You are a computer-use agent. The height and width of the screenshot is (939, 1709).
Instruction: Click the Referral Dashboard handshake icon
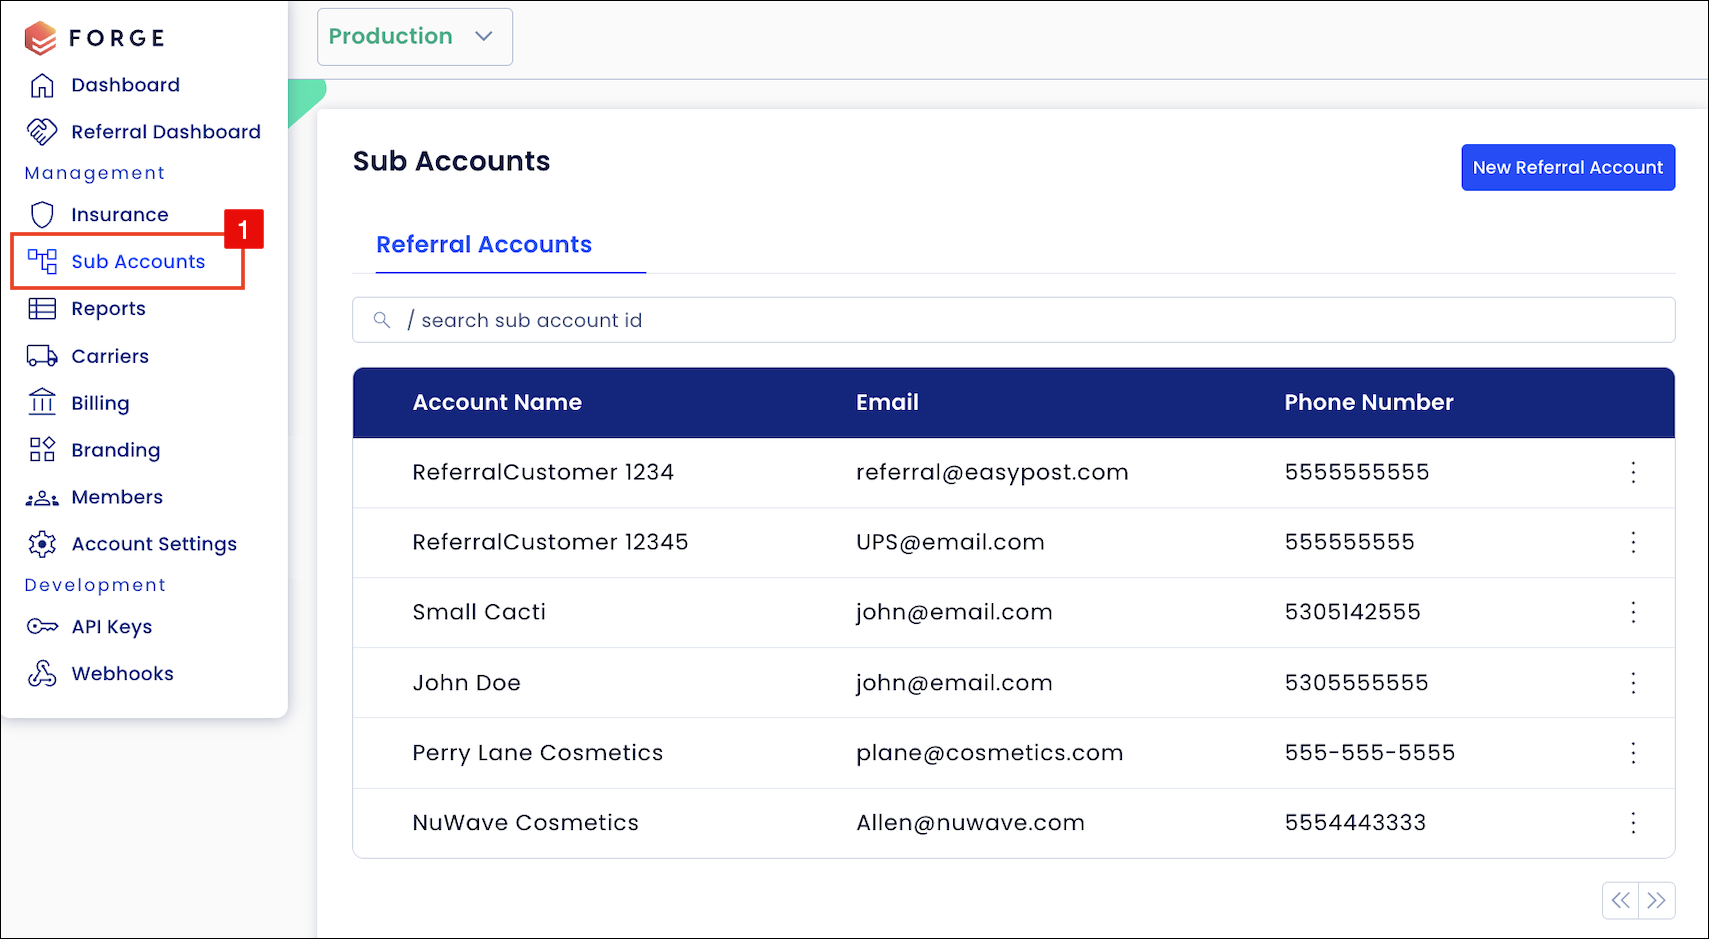42,132
